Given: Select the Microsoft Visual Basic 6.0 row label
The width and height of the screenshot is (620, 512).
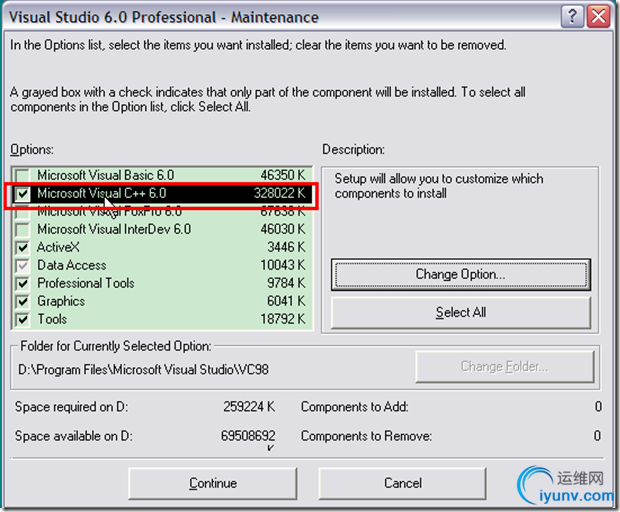Looking at the screenshot, I should (106, 175).
